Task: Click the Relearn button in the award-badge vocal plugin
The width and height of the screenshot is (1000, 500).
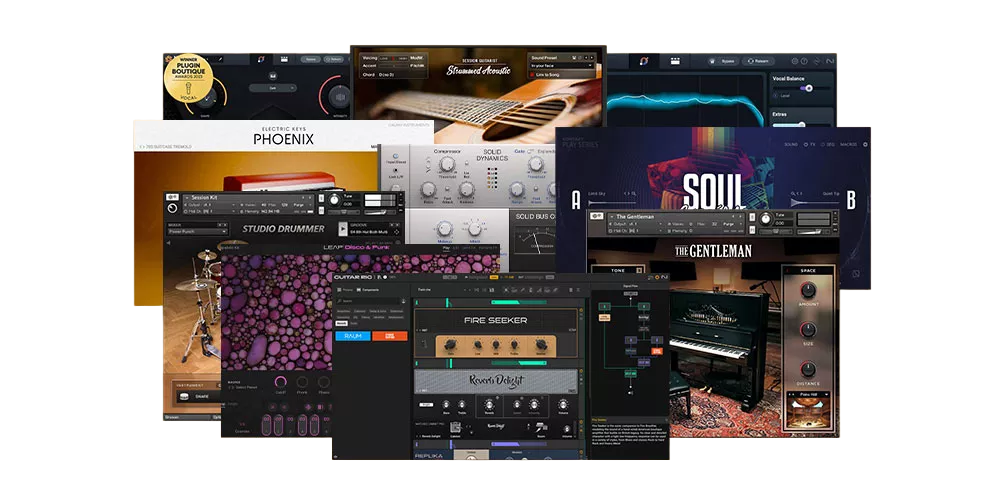Action: (x=334, y=59)
